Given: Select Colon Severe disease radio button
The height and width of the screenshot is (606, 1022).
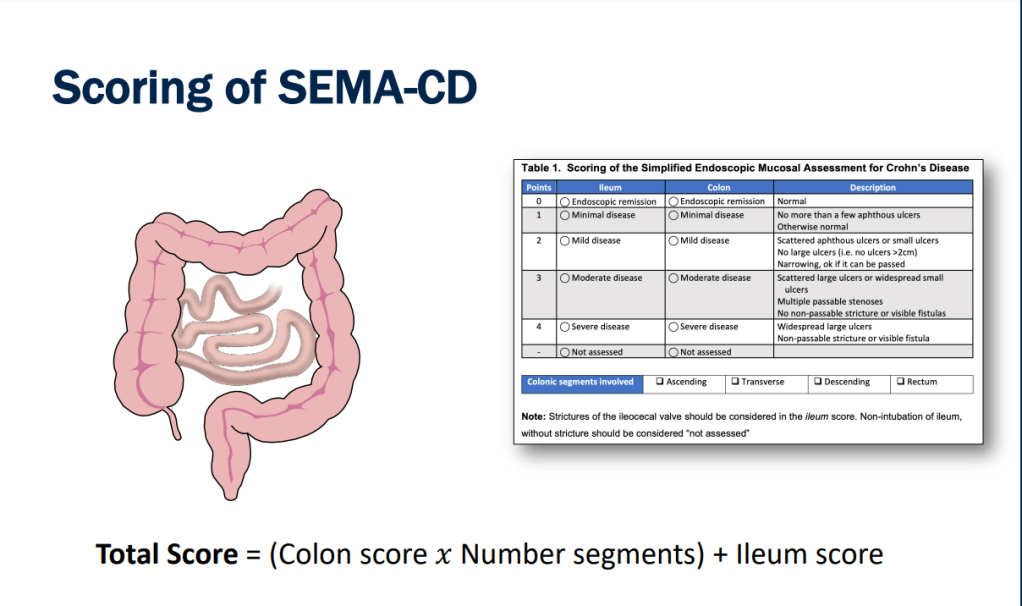Looking at the screenshot, I should click(x=673, y=327).
